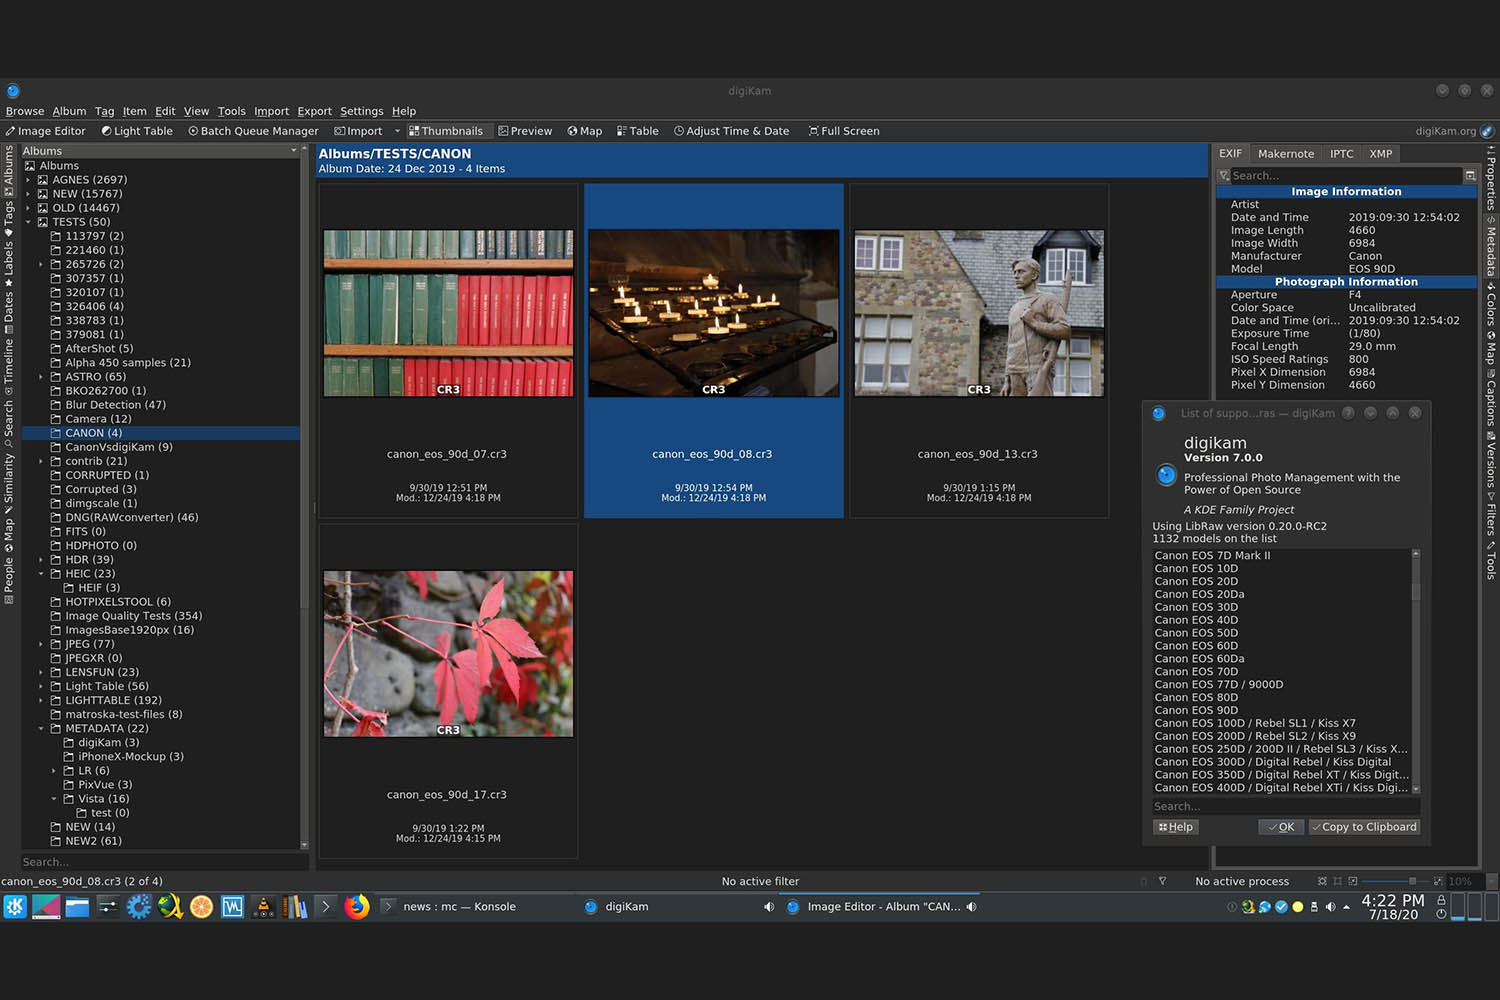Image resolution: width=1500 pixels, height=1000 pixels.
Task: Collapse the TESTS album tree node
Action: 28,222
